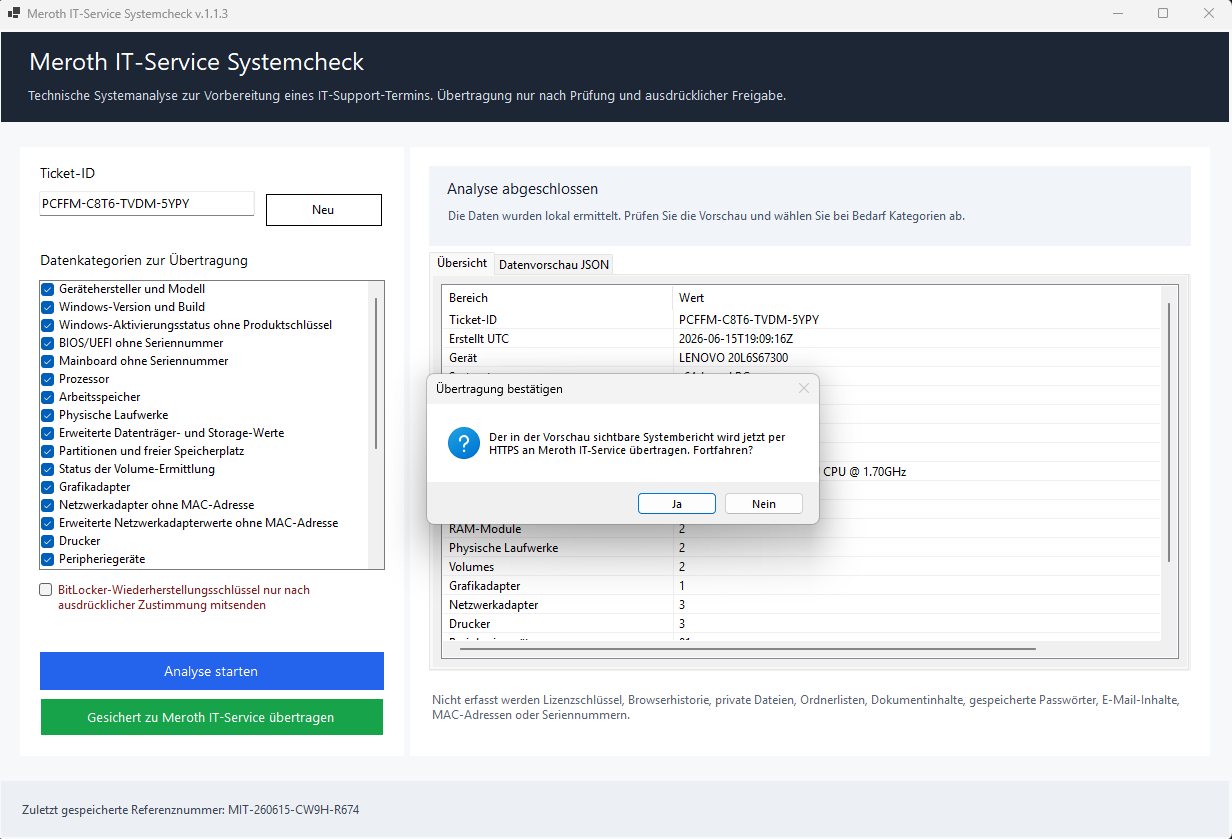1232x839 pixels.
Task: Click the Bereich column header
Action: click(x=558, y=298)
